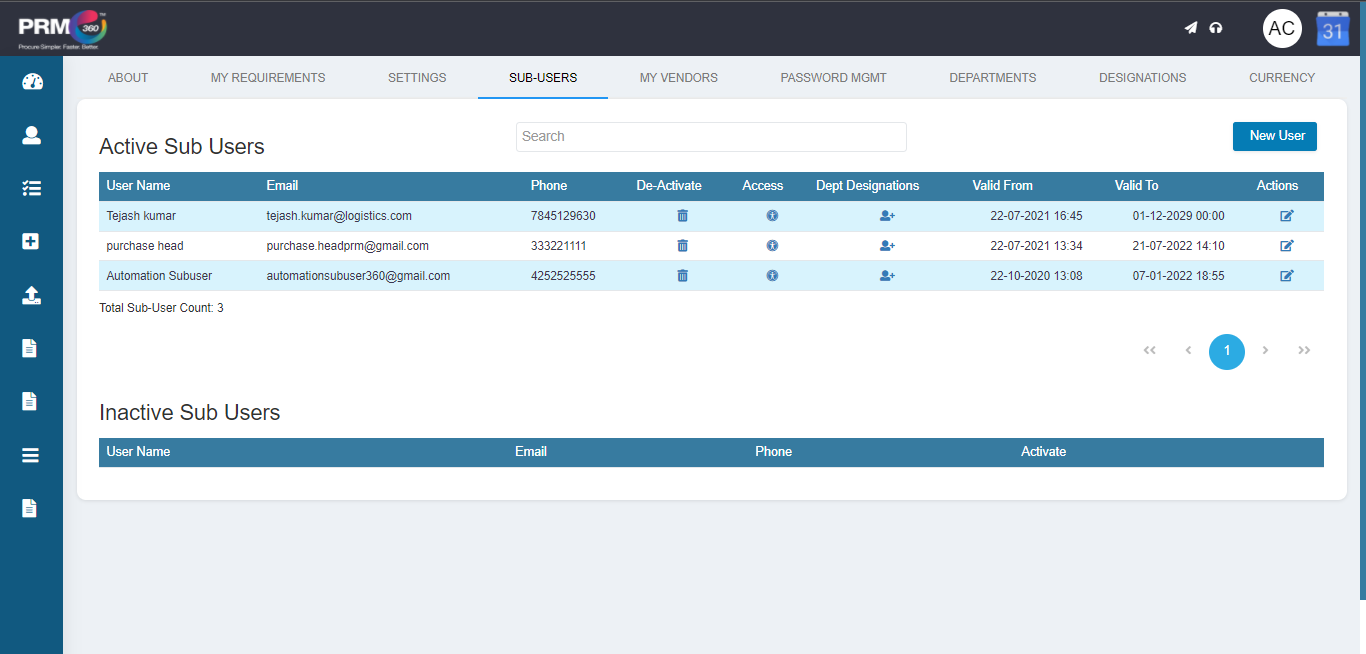1366x654 pixels.
Task: Open the calendar icon in the top bar
Action: point(1332,28)
